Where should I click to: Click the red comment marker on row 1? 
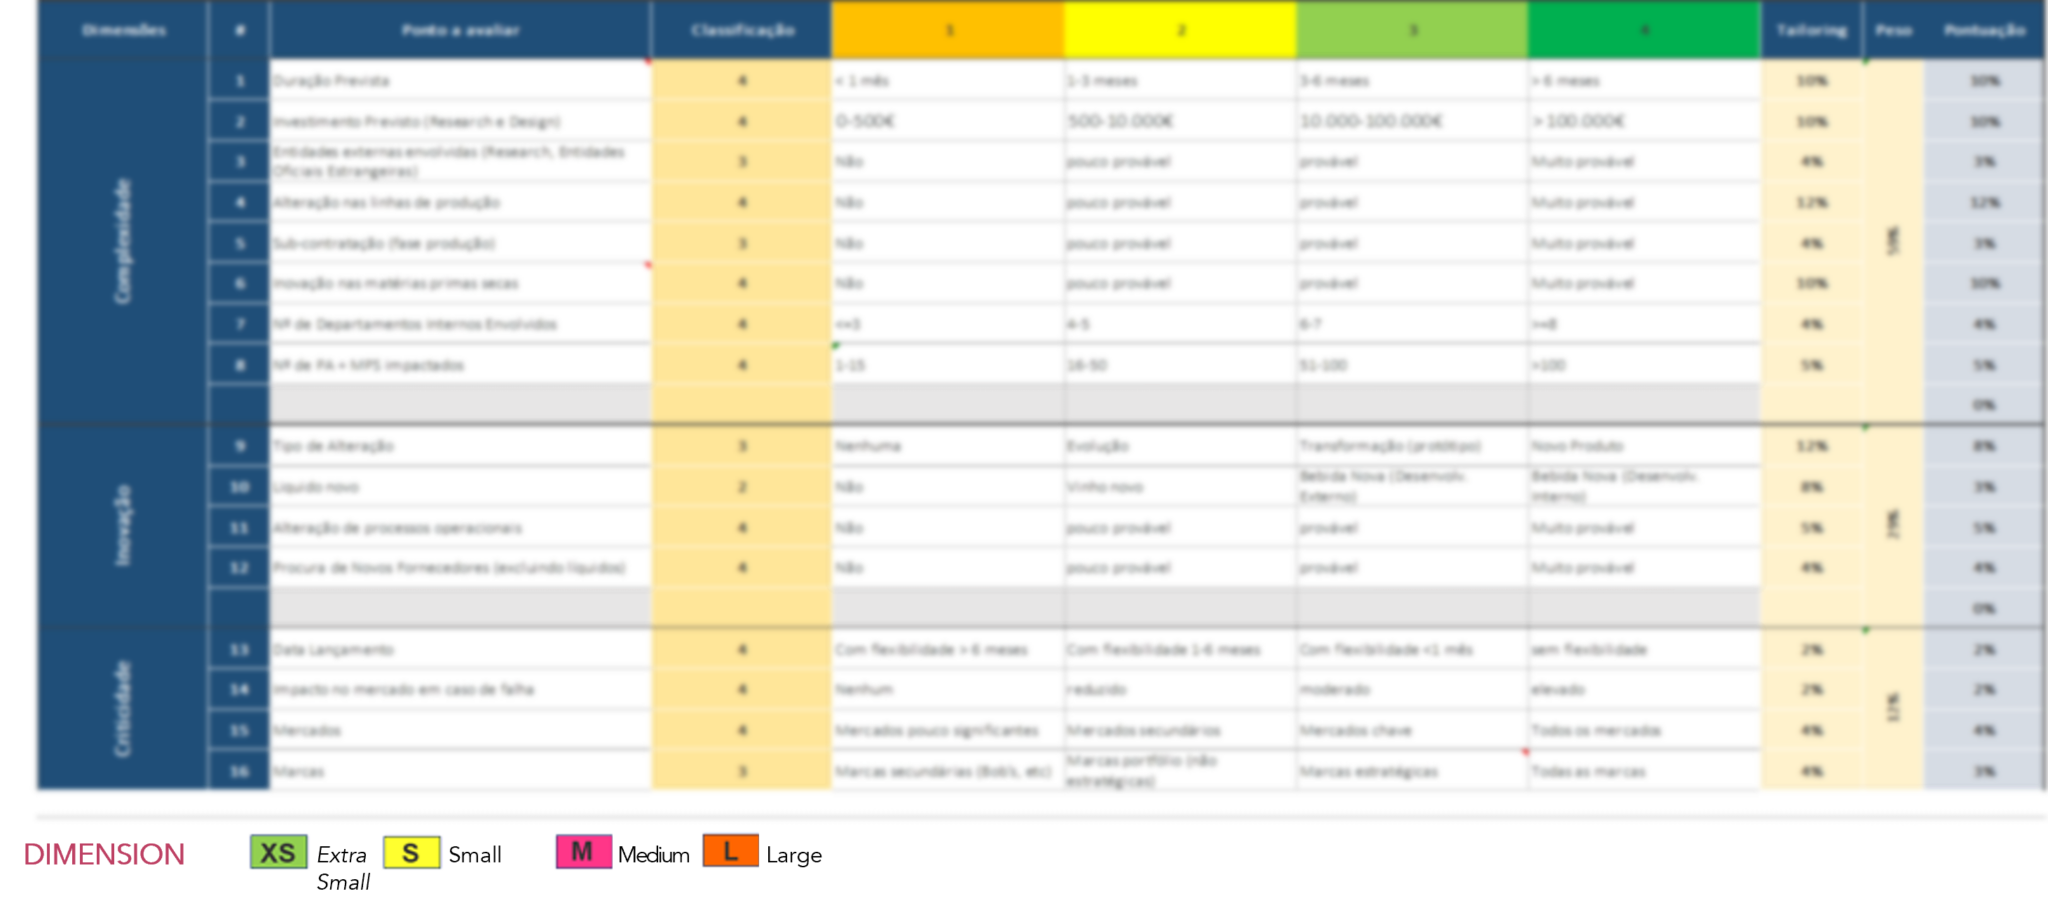pyautogui.click(x=646, y=64)
